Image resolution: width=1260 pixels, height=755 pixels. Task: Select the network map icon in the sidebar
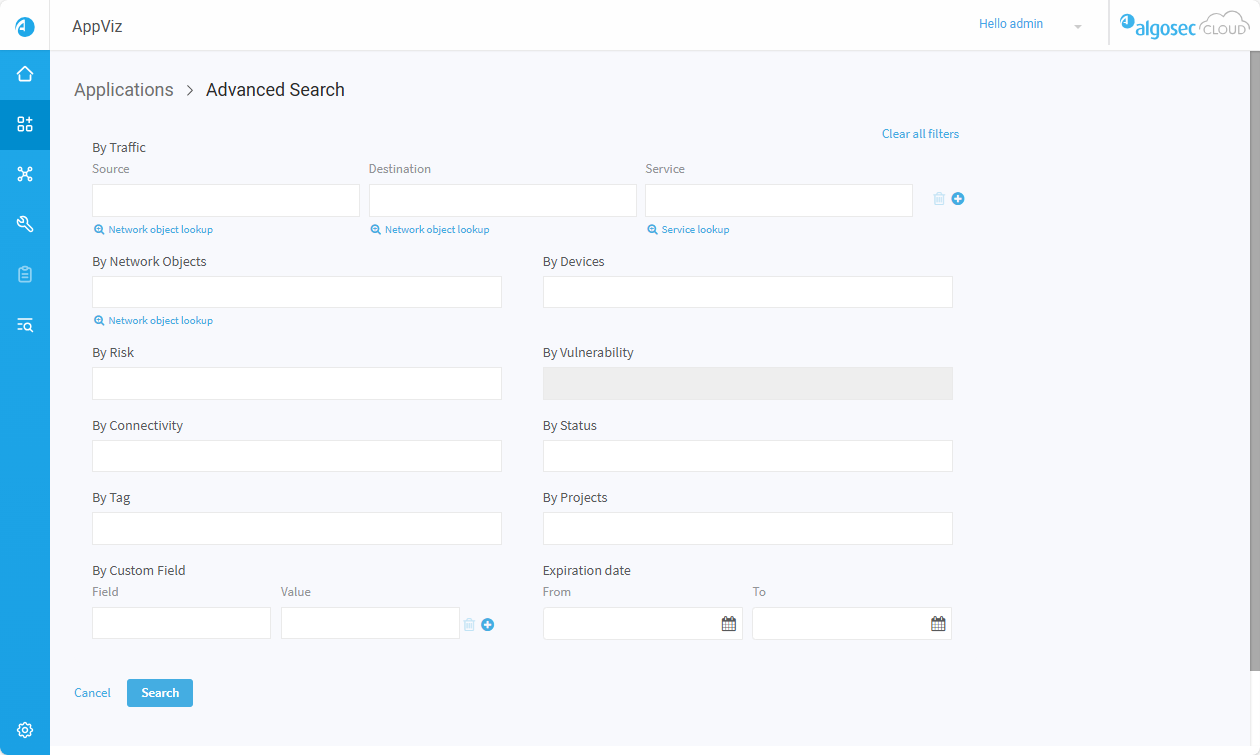coord(25,174)
